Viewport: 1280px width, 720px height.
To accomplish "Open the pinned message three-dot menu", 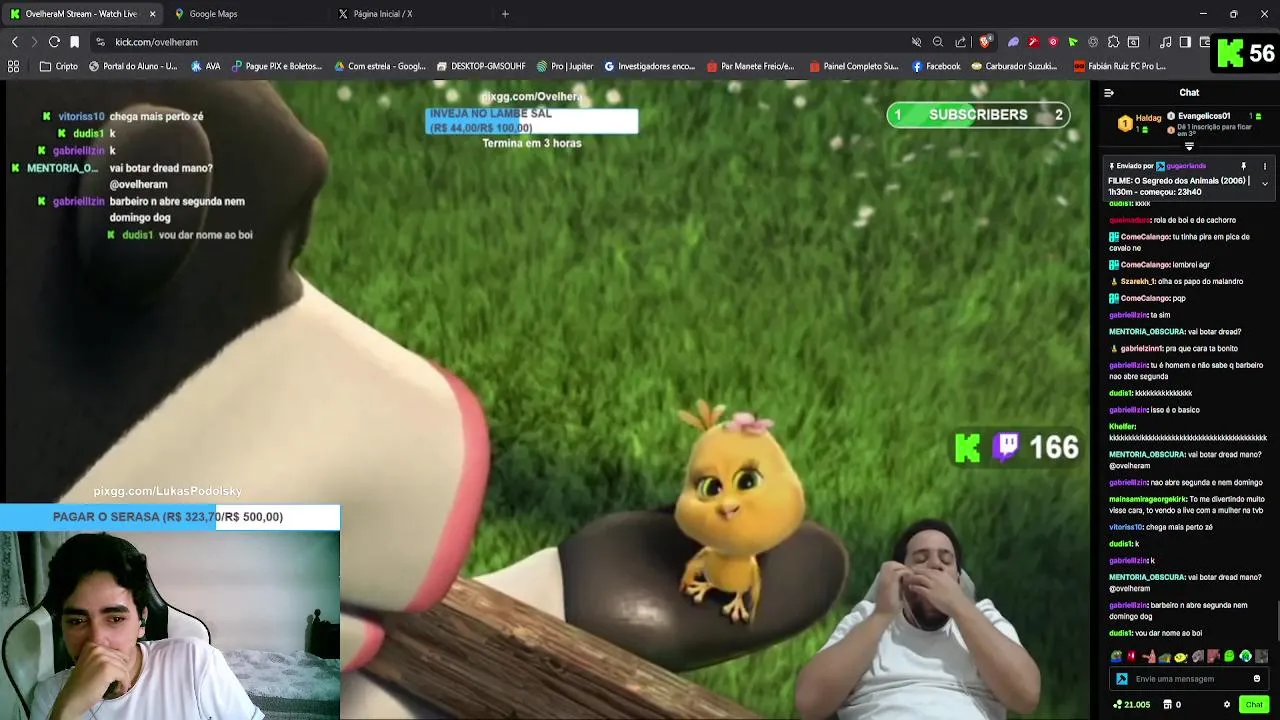I will [1264, 166].
